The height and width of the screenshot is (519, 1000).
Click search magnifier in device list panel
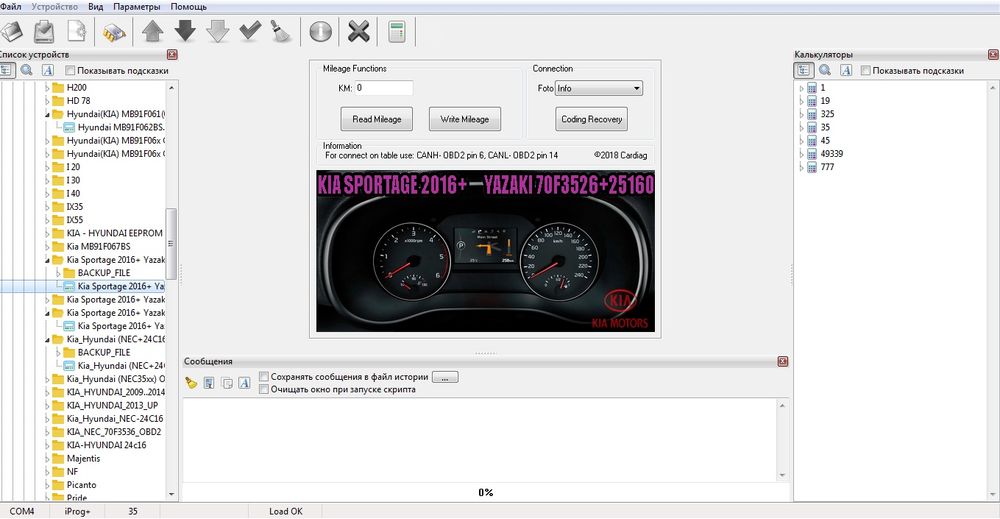pos(26,70)
